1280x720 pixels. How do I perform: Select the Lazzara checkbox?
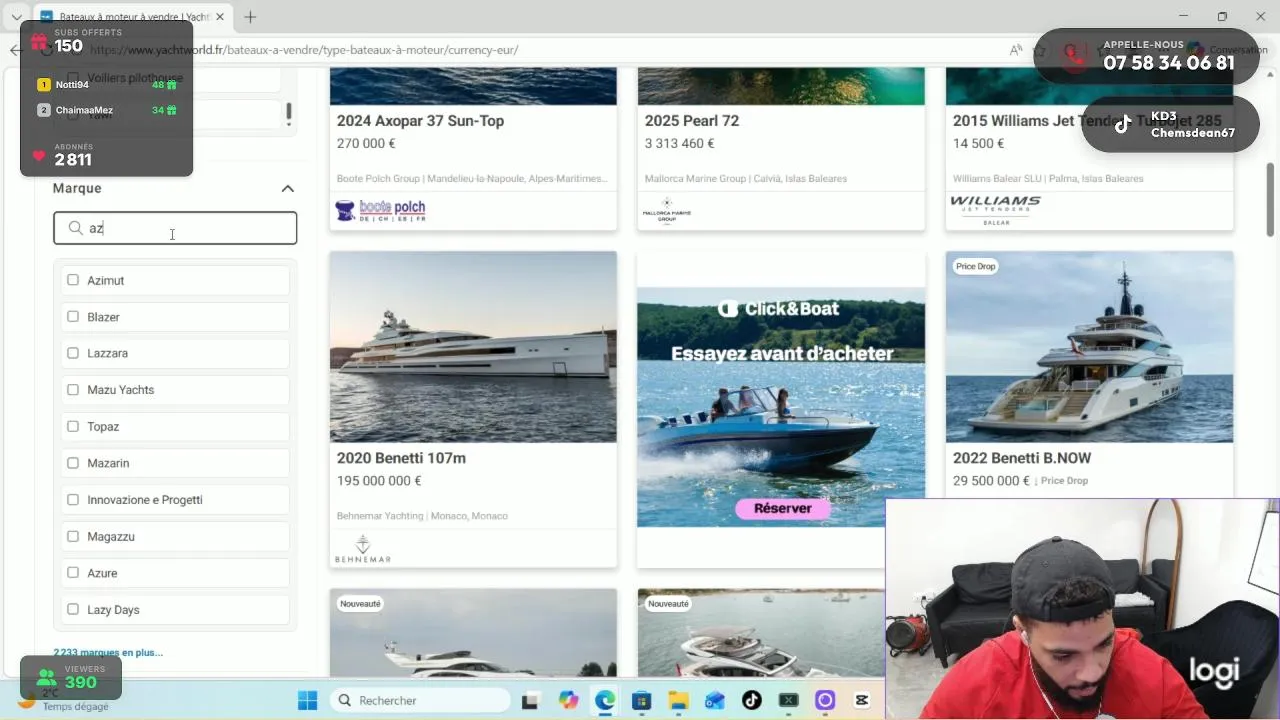coord(73,353)
